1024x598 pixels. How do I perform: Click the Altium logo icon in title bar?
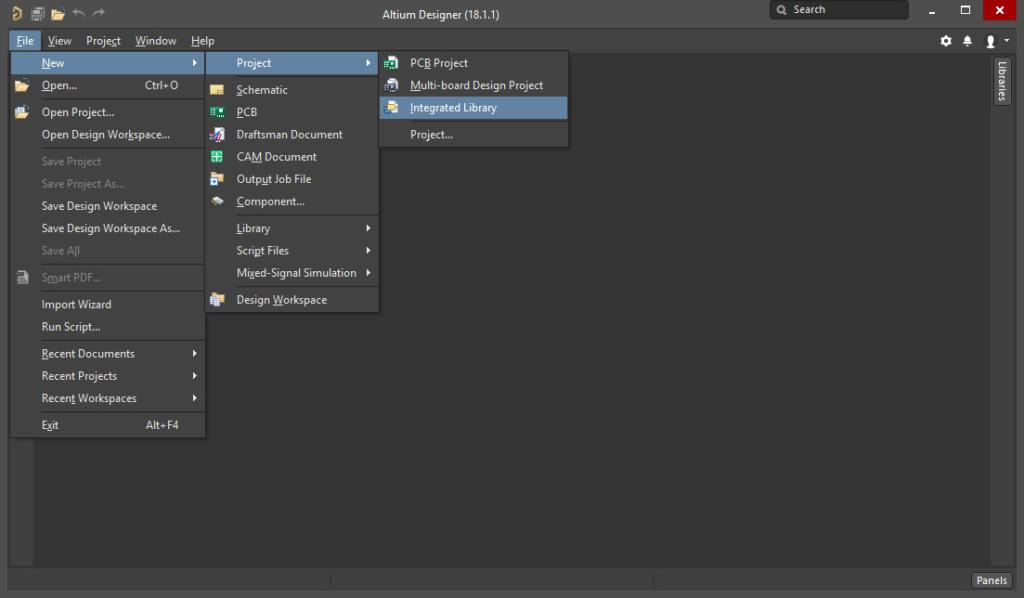coord(17,13)
